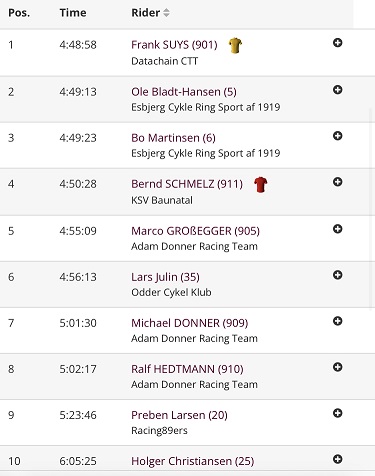The height and width of the screenshot is (476, 375).
Task: Open Preben Larsen (20) rider link
Action: click(x=179, y=415)
